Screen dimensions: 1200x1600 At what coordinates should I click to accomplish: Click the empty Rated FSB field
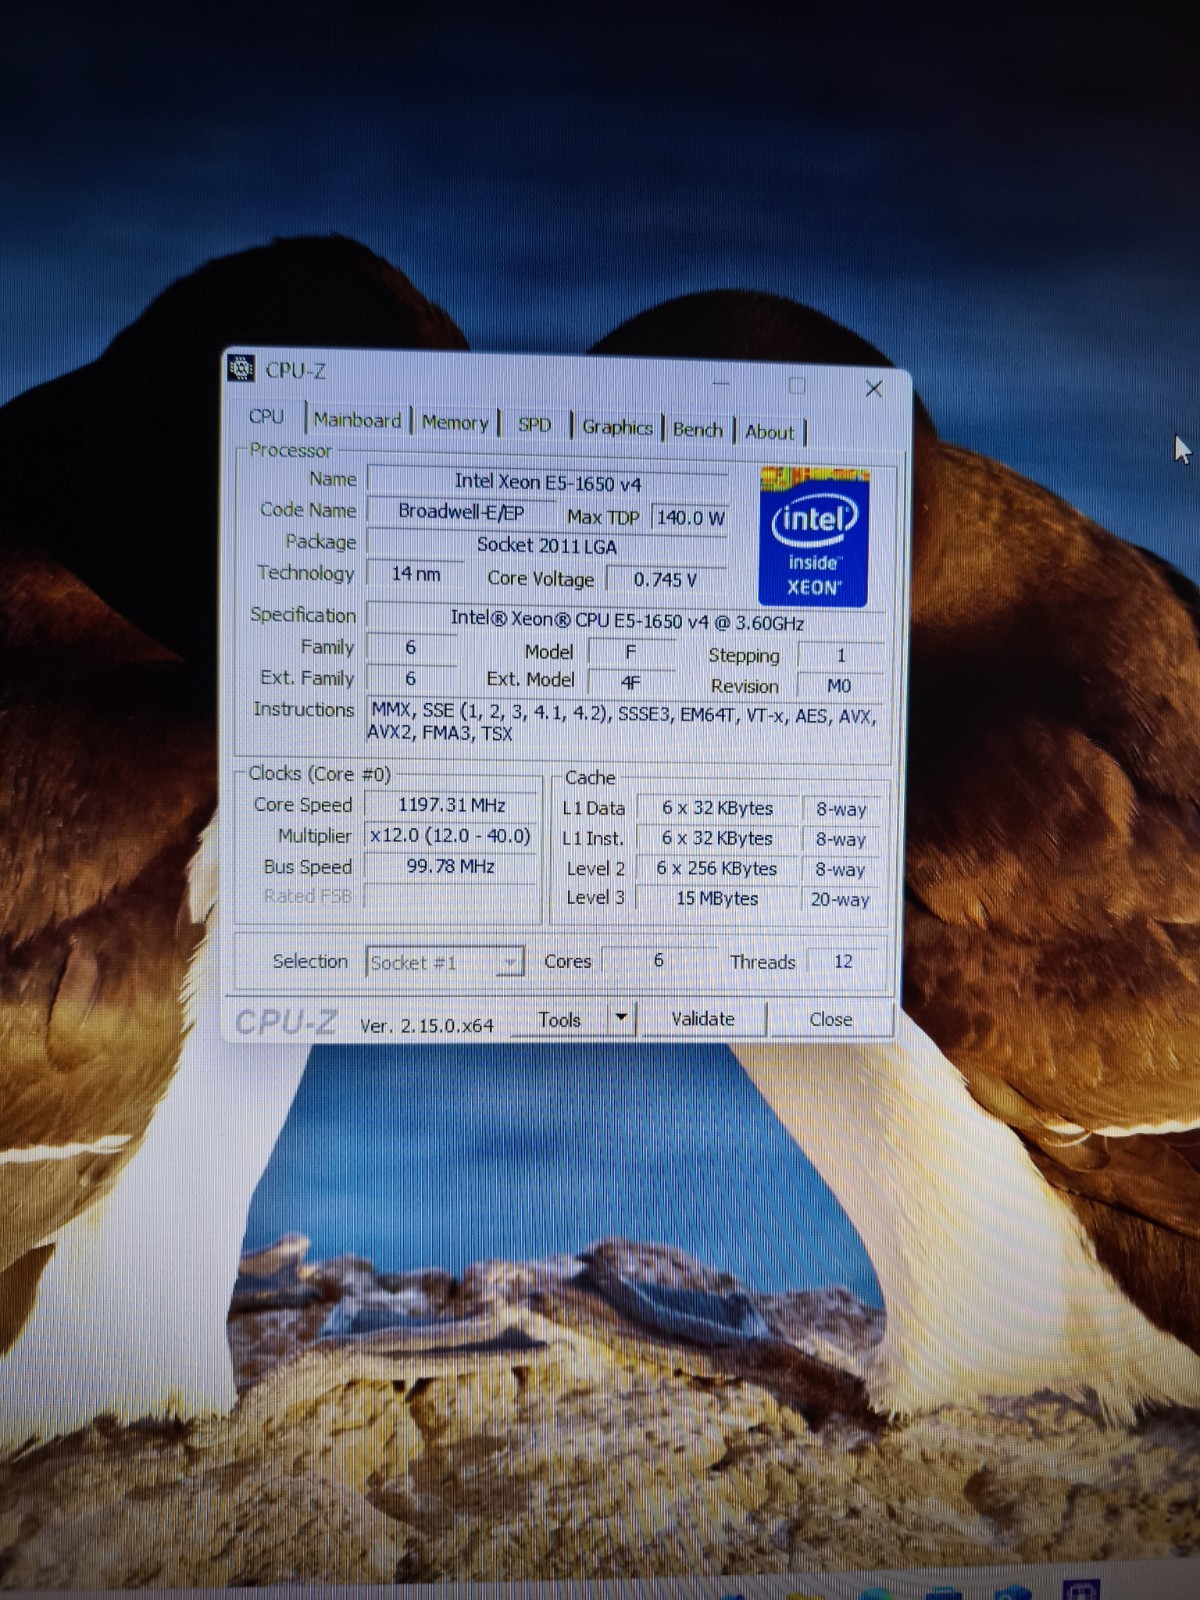click(451, 896)
